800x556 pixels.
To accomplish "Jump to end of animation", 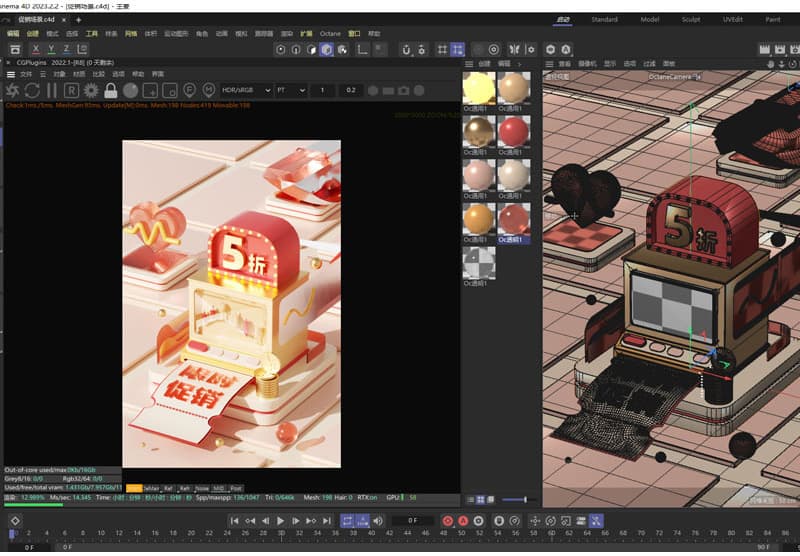I will click(x=327, y=521).
